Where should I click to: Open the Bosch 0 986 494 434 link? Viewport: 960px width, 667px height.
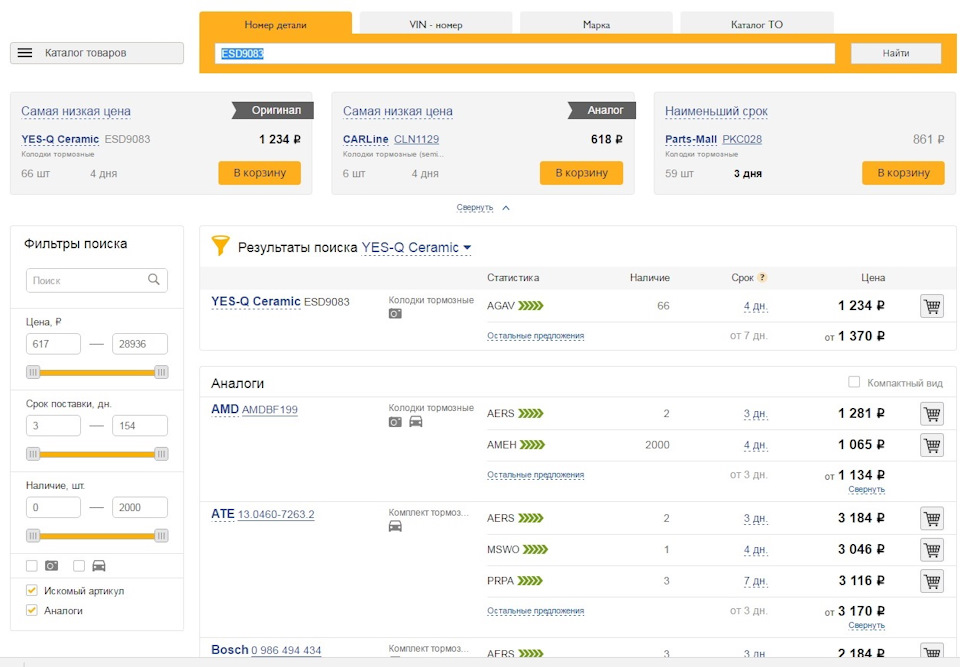[286, 650]
